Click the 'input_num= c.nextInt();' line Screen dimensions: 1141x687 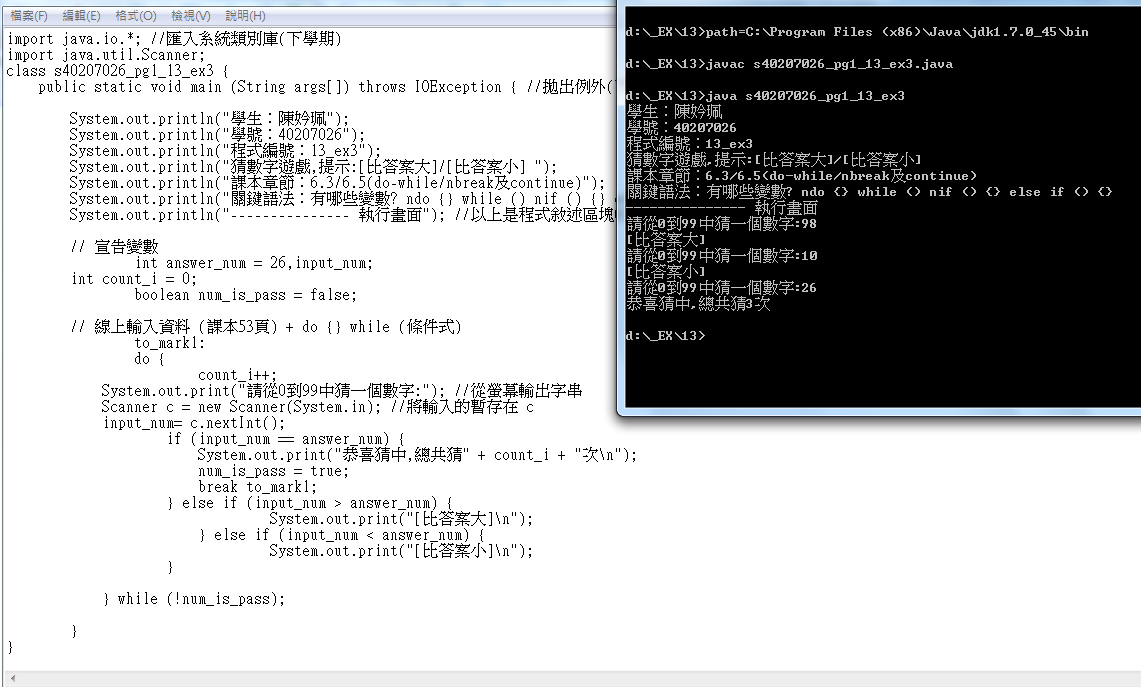click(x=194, y=424)
